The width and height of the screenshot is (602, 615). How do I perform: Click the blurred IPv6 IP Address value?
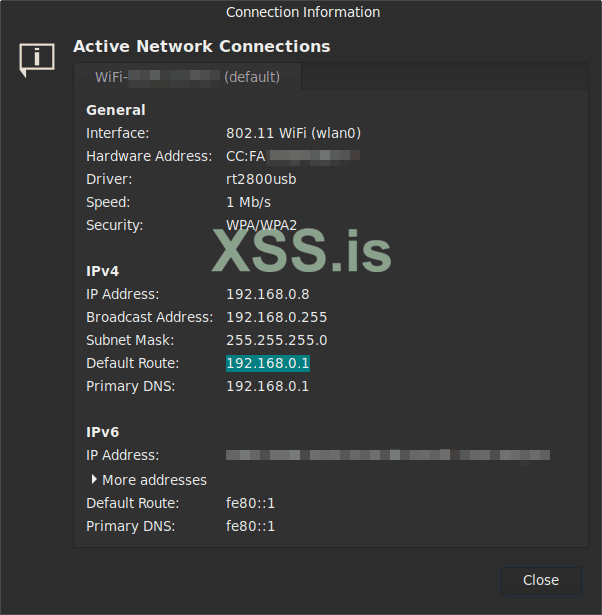[387, 455]
